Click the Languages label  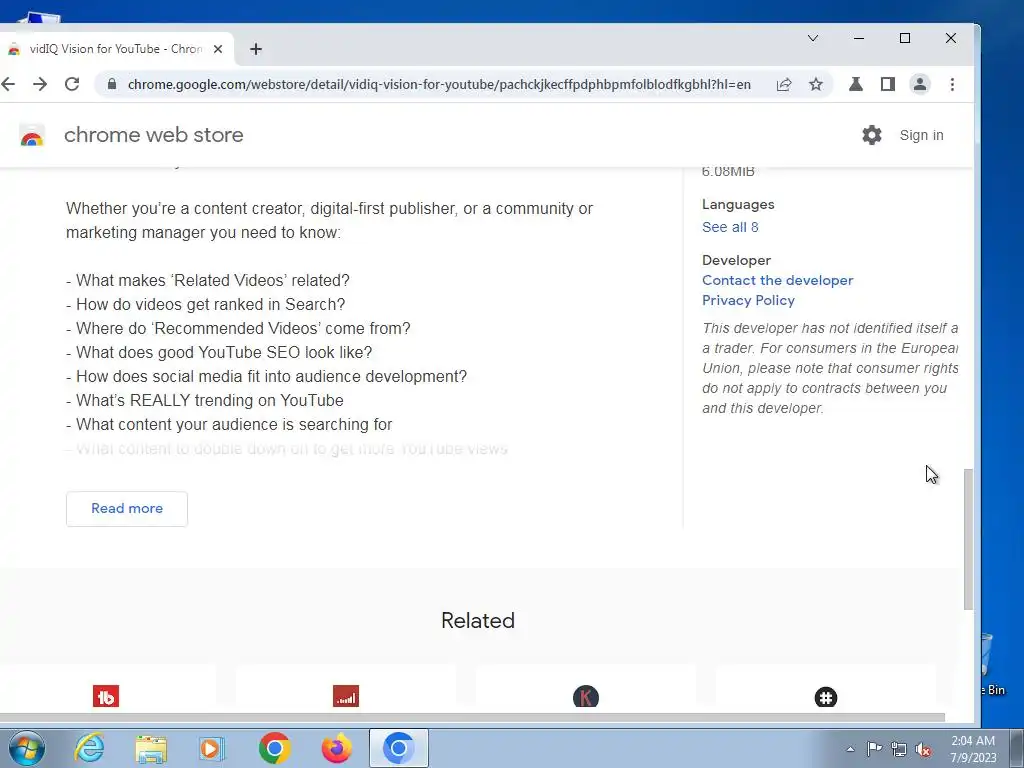[738, 204]
